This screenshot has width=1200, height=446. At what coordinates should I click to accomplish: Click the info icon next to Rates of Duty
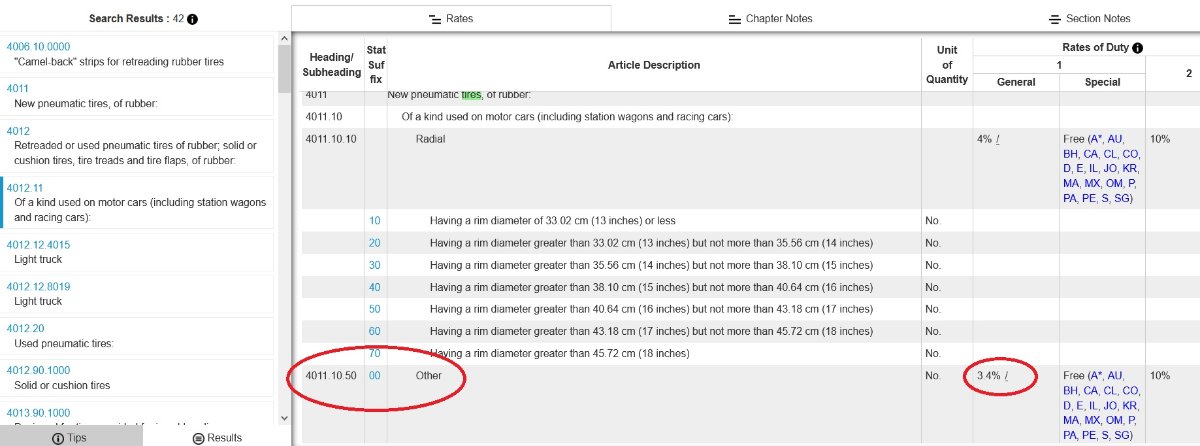coord(1137,48)
